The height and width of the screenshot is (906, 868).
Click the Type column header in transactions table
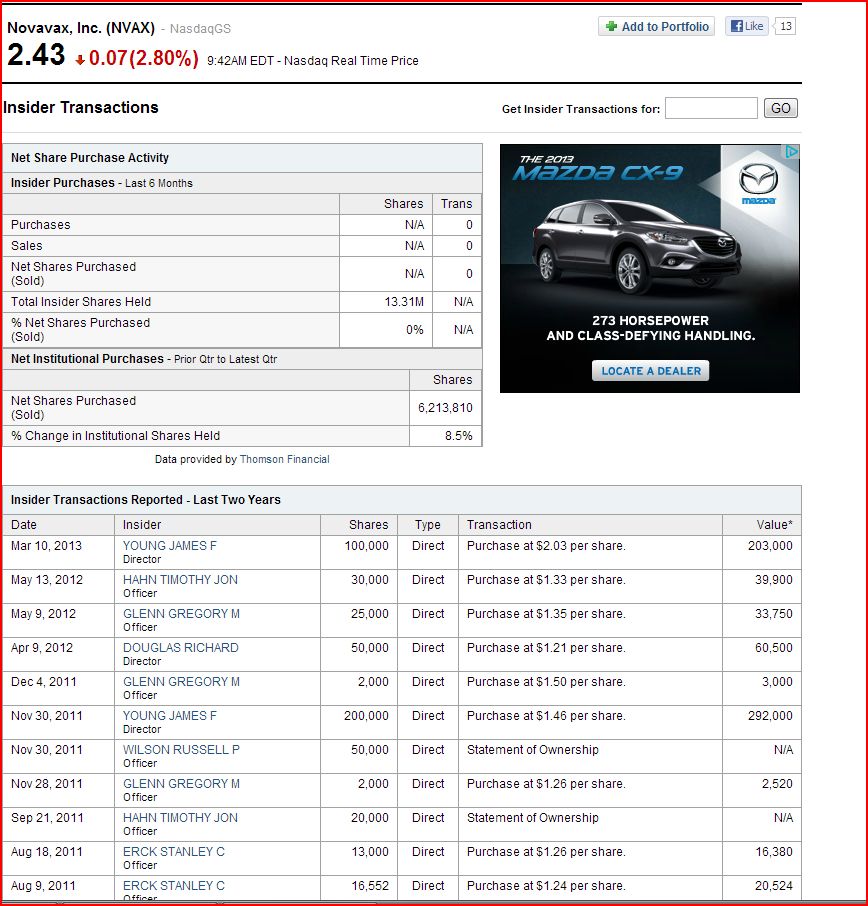428,525
